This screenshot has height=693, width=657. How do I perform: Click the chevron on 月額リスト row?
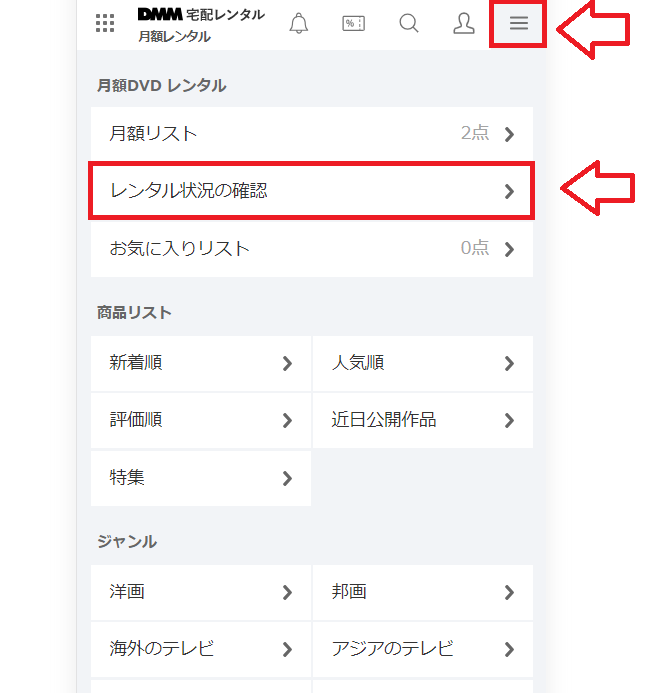(509, 134)
